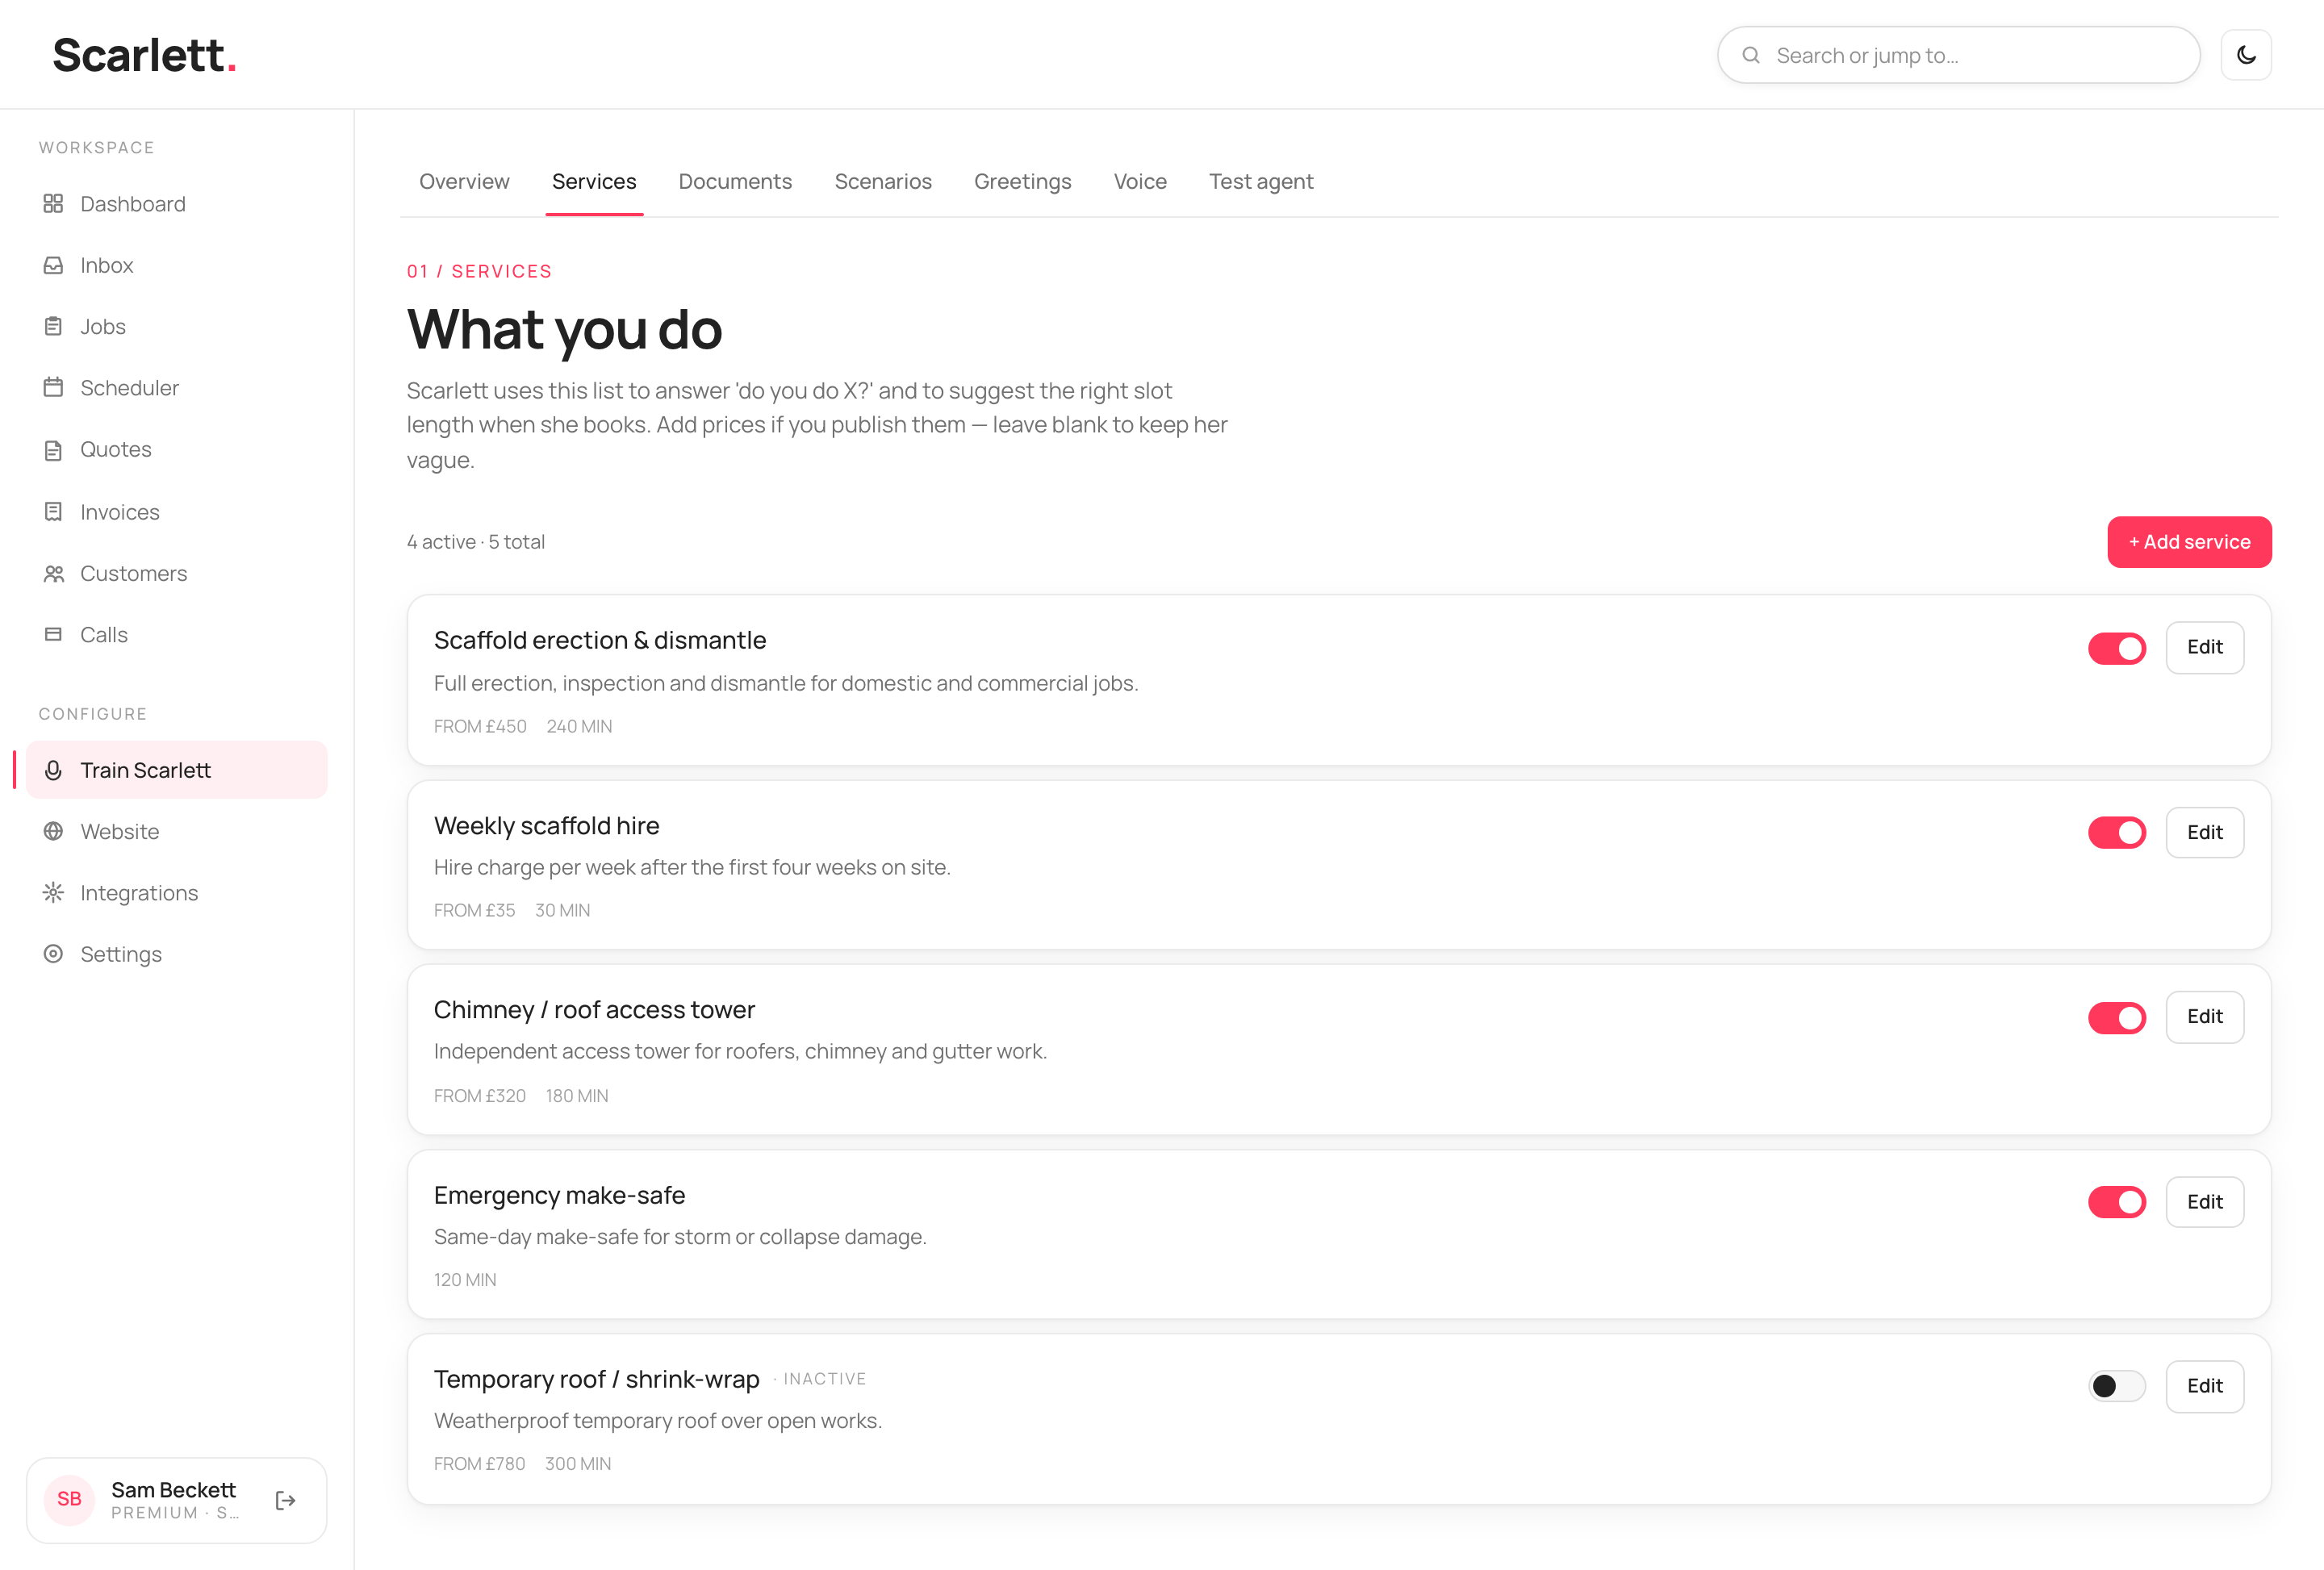Toggle dark mode with moon icon
Image resolution: width=2324 pixels, height=1570 pixels.
[2246, 55]
